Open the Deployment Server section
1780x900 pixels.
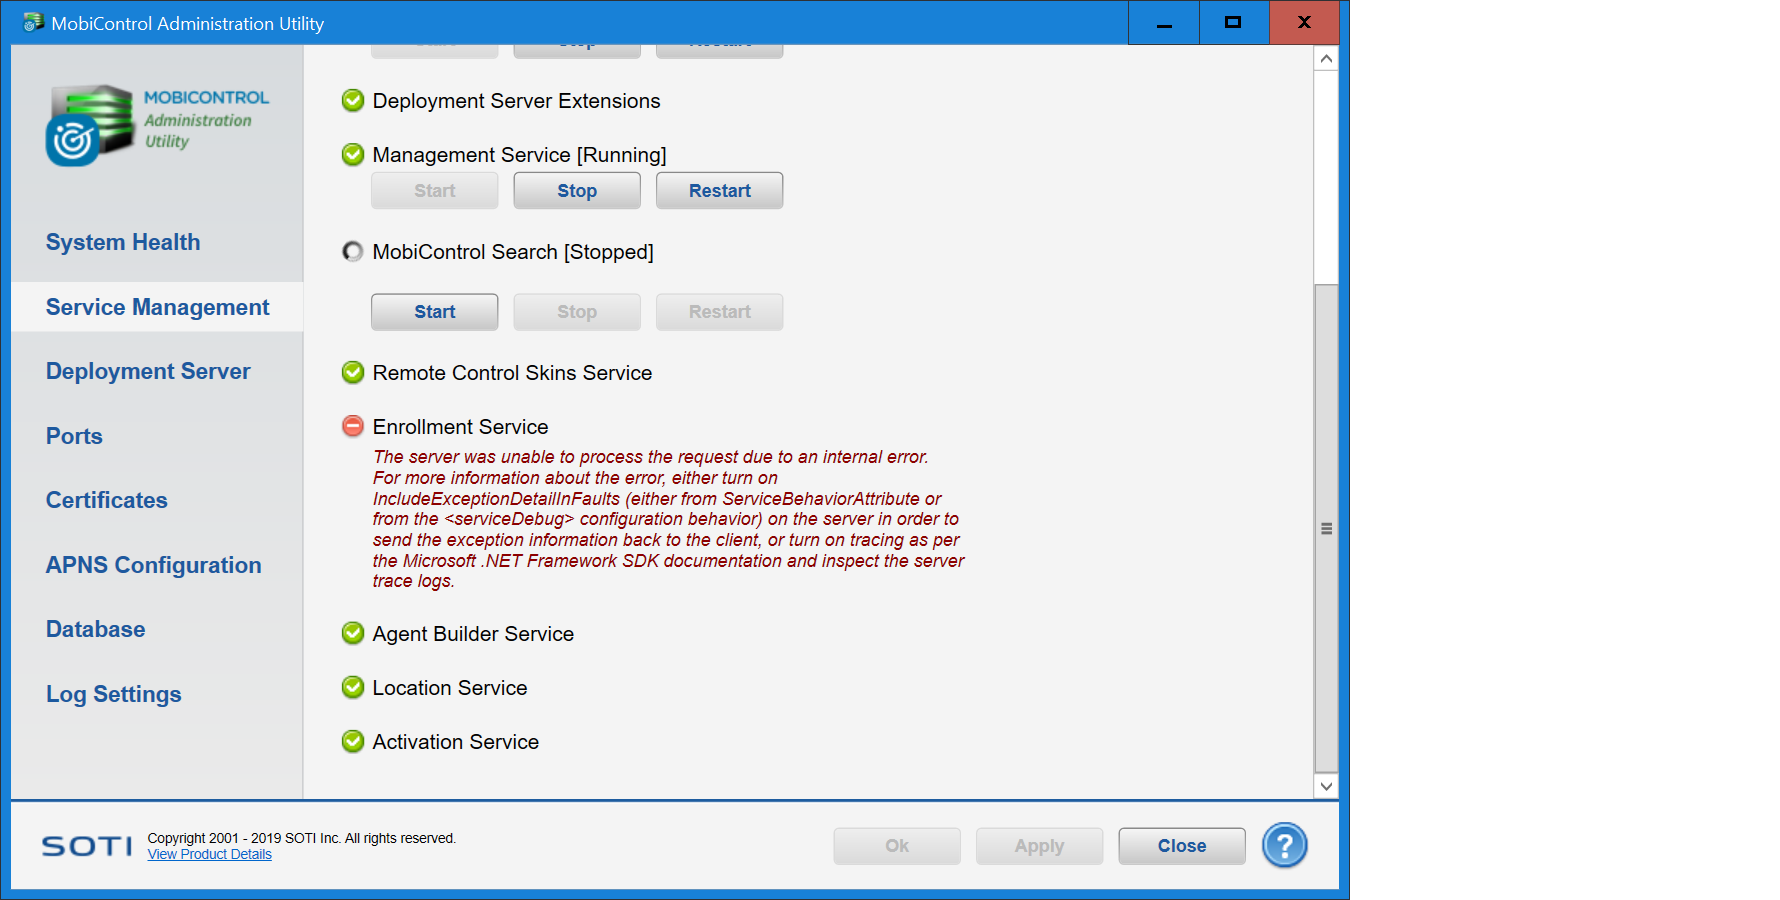click(x=148, y=372)
